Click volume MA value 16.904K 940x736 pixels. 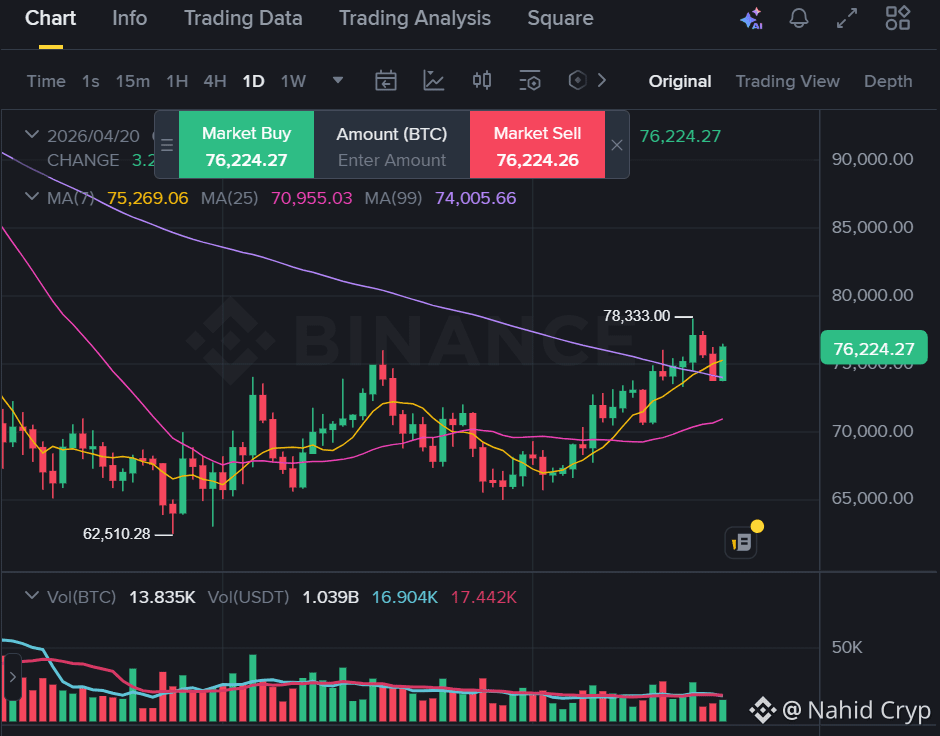405,597
